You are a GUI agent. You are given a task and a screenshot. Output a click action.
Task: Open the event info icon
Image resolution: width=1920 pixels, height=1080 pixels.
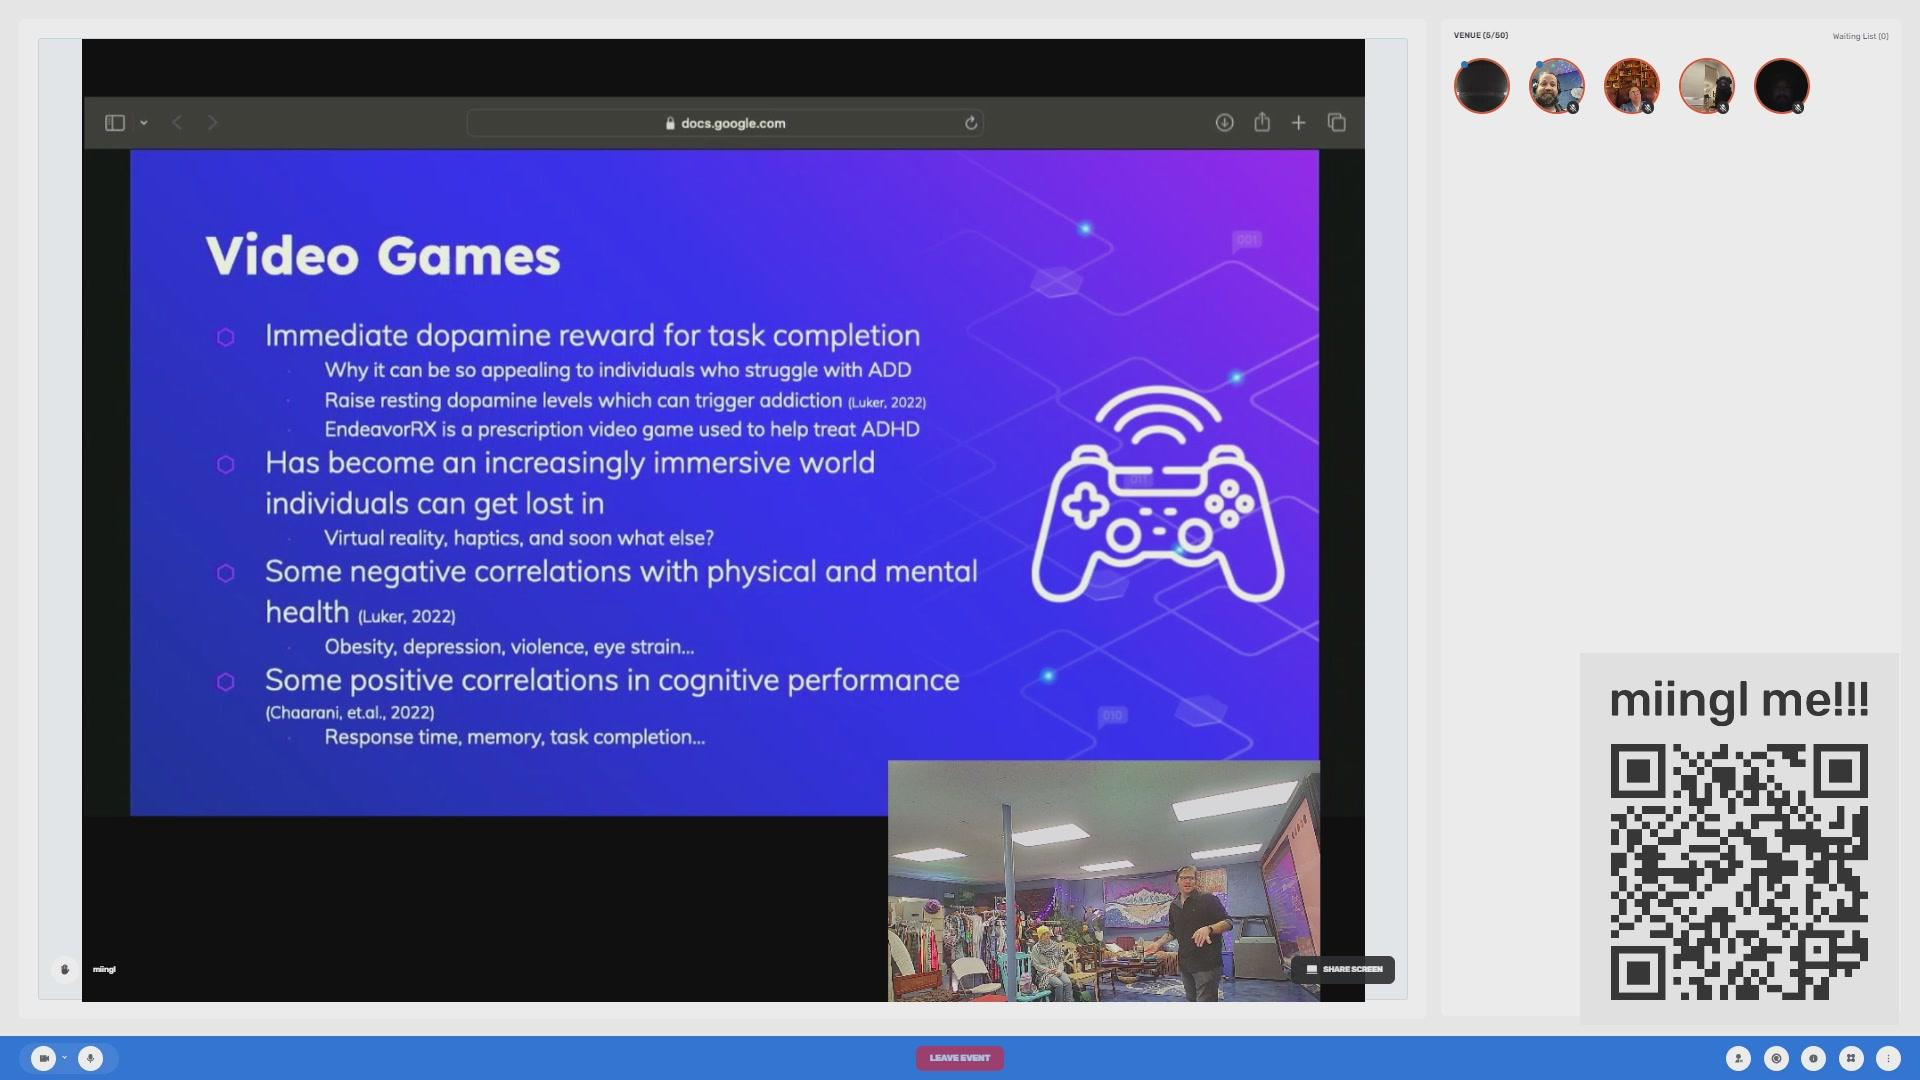click(x=1813, y=1058)
